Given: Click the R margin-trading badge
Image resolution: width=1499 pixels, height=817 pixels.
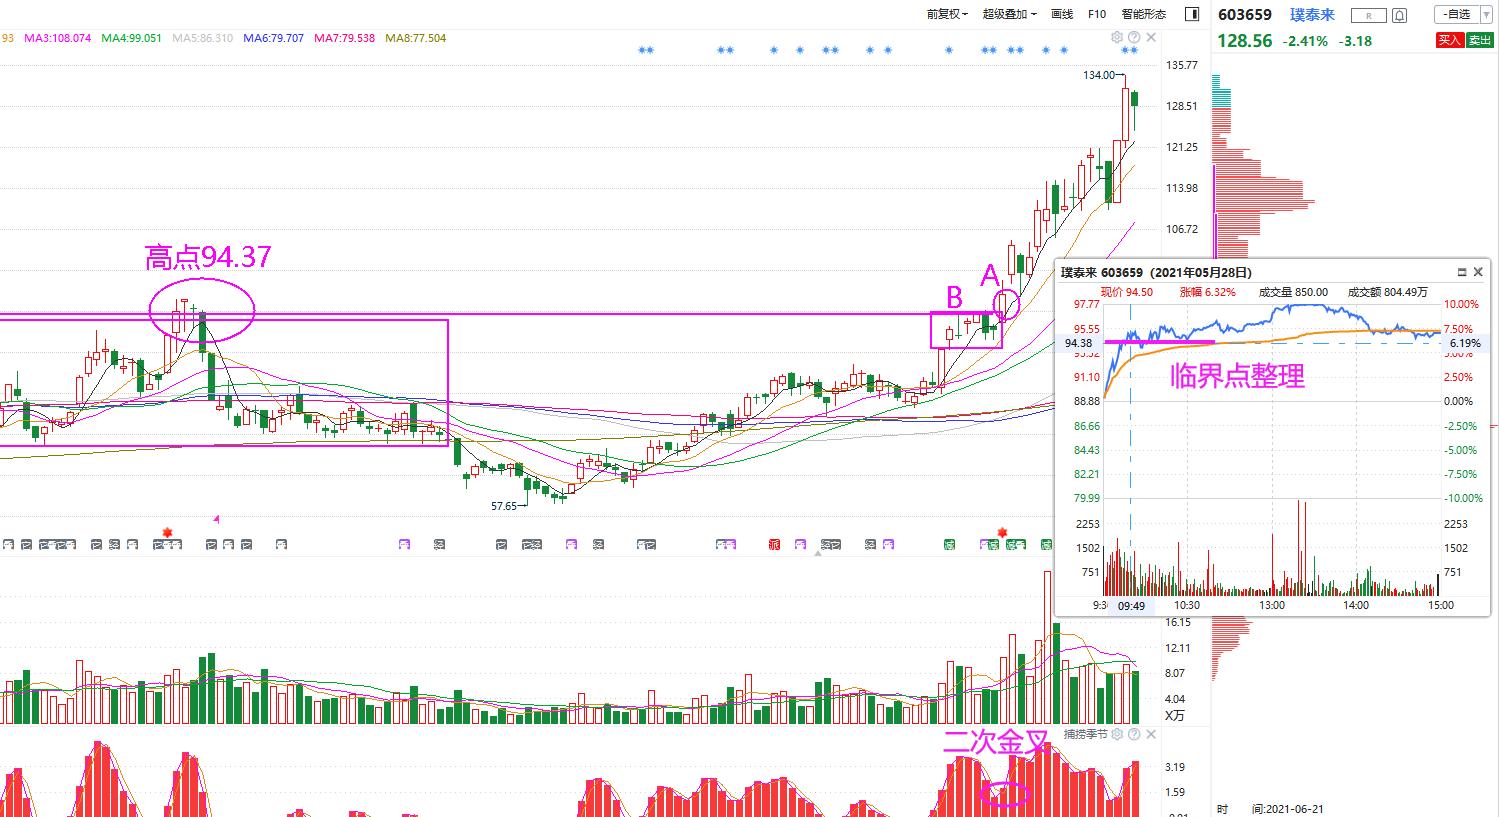Looking at the screenshot, I should pyautogui.click(x=1368, y=15).
